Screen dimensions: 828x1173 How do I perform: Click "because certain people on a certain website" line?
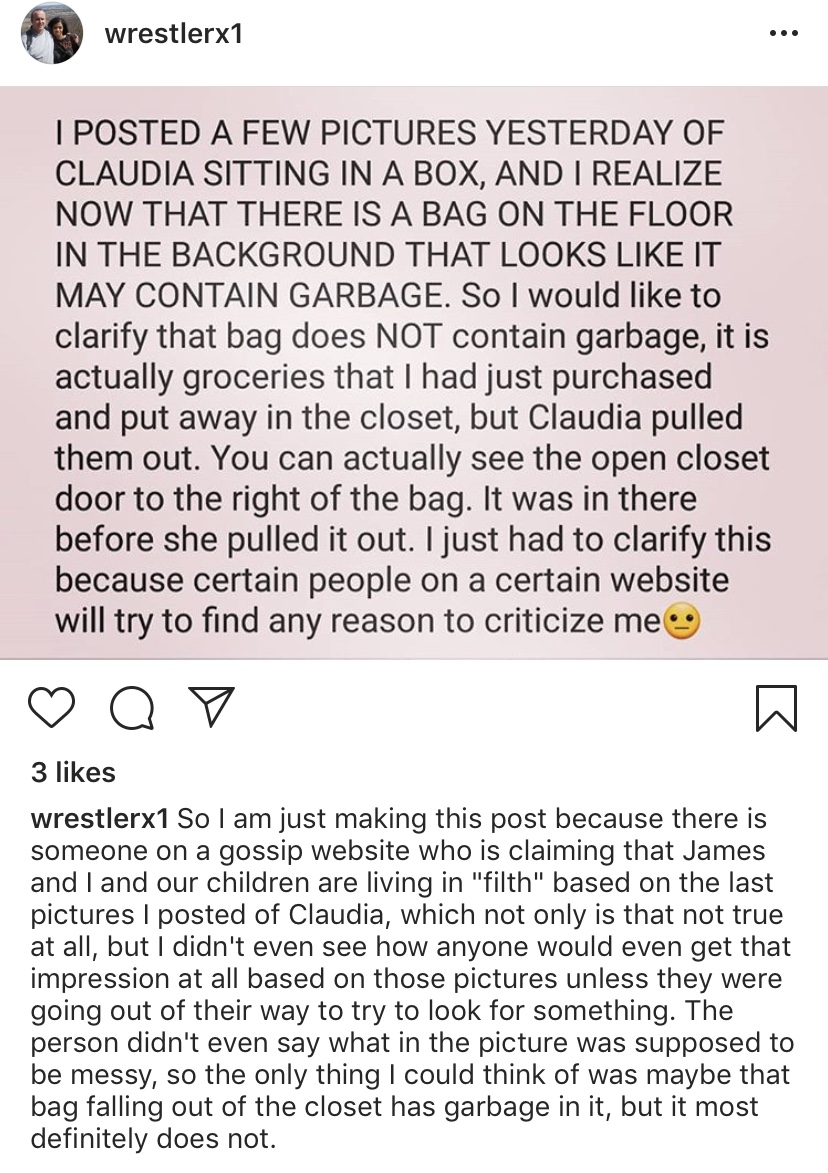[x=392, y=581]
